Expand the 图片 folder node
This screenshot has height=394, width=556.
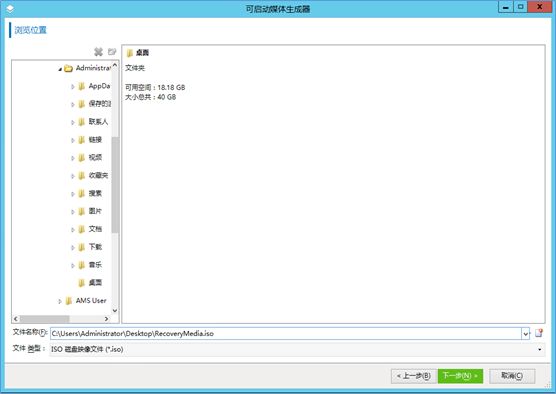click(73, 212)
